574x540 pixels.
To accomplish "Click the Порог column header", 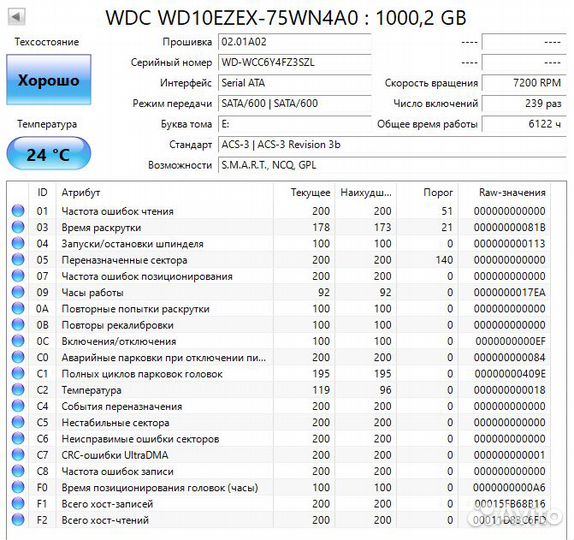I will [427, 192].
